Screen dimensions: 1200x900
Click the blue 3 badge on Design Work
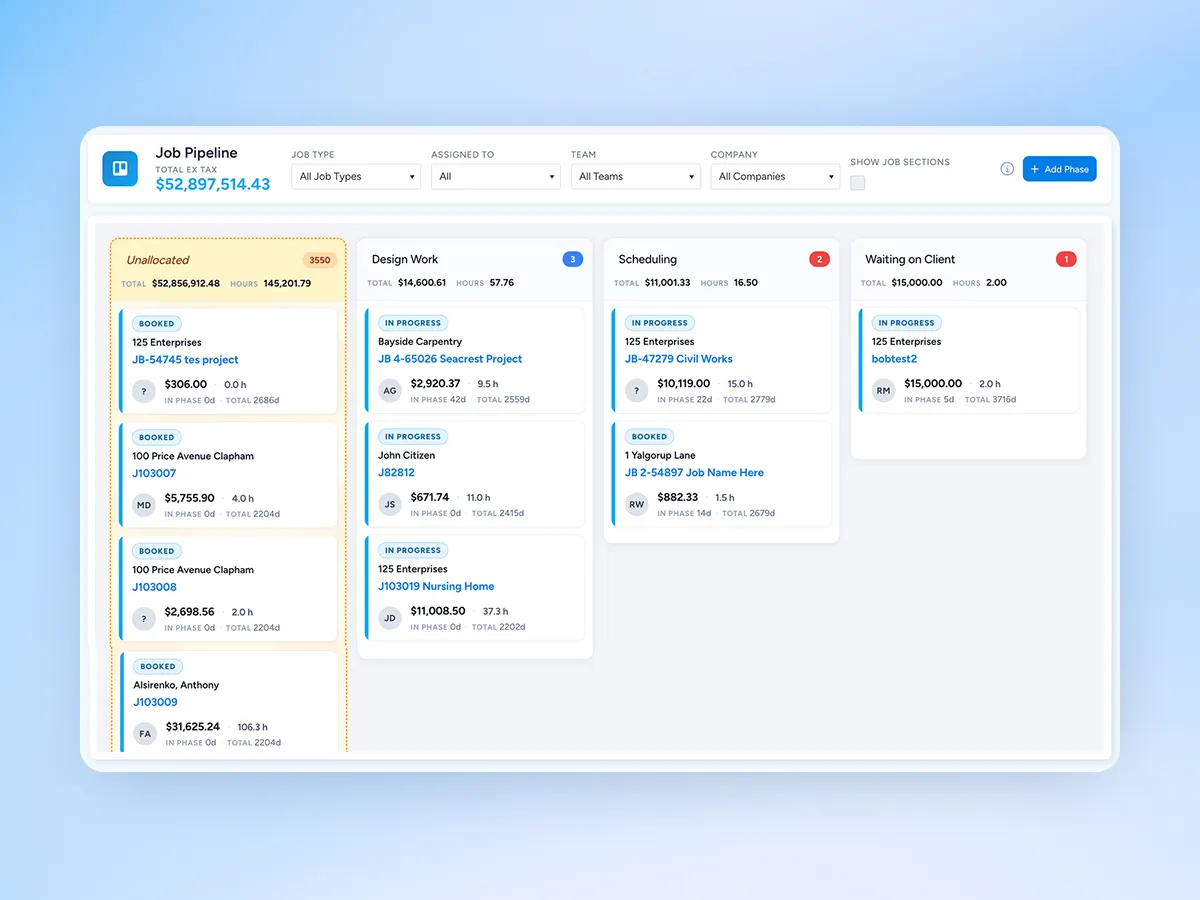tap(573, 260)
